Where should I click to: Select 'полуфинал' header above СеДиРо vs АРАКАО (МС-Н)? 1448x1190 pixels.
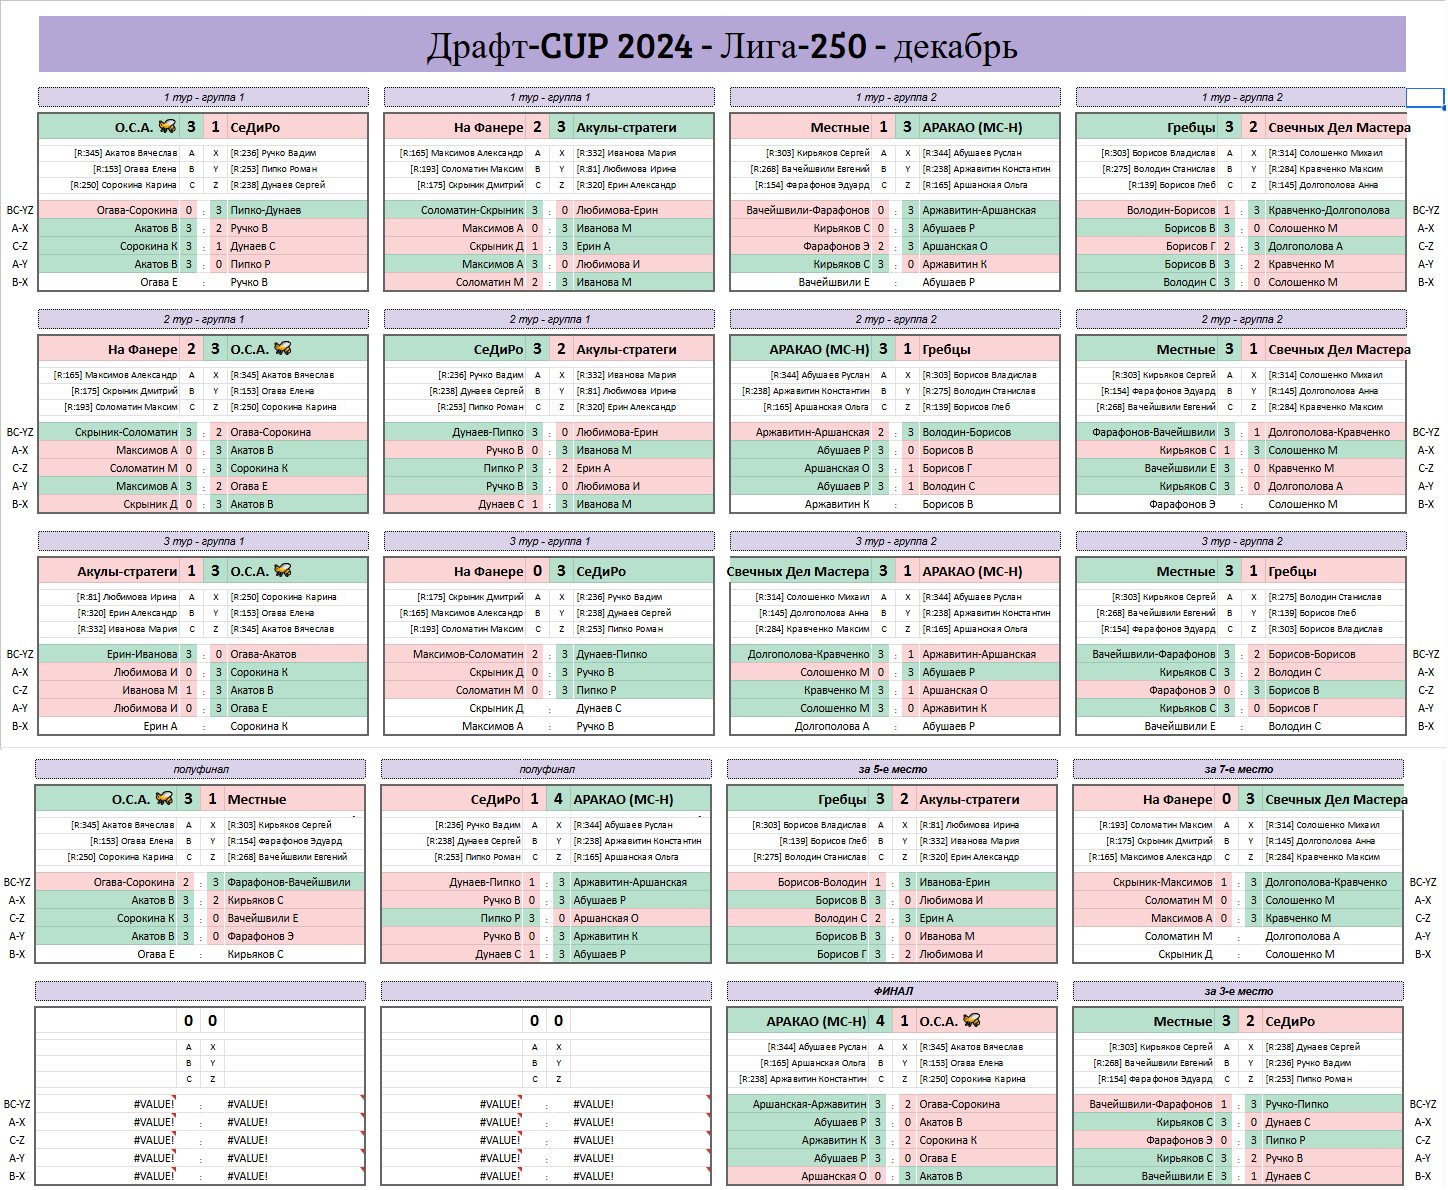(x=546, y=769)
